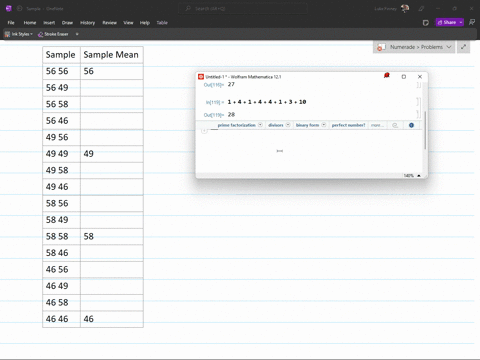Close the Mathematica window
Image resolution: width=480 pixels, height=360 pixels.
tap(420, 77)
